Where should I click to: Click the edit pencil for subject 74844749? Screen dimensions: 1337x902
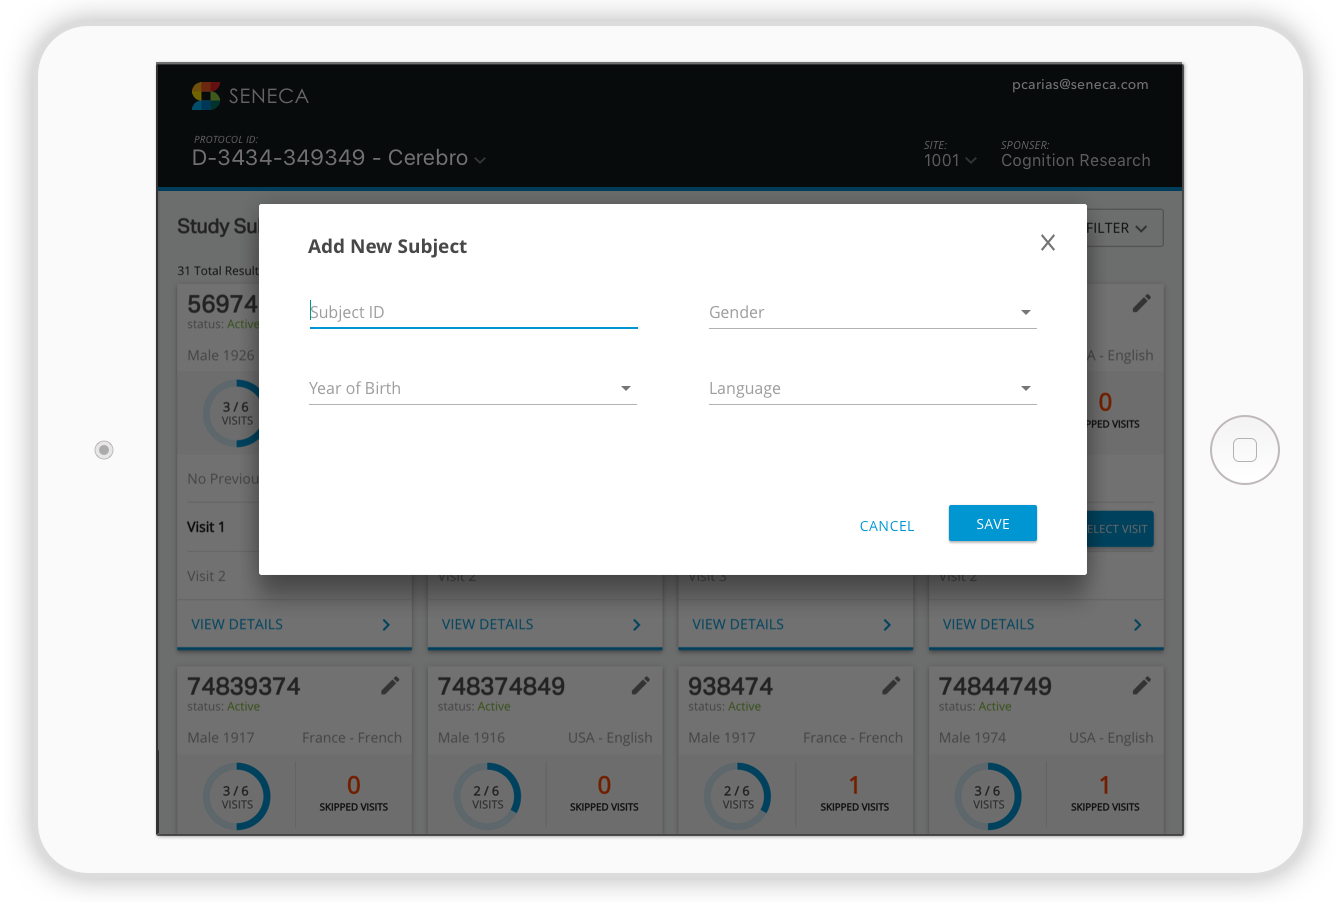click(x=1141, y=685)
